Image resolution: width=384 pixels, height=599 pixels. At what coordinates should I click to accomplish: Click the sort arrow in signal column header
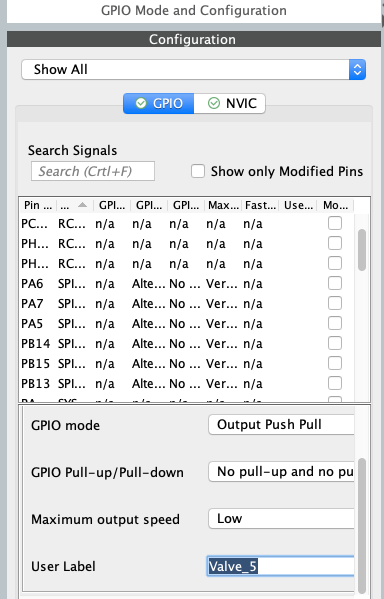(x=82, y=205)
